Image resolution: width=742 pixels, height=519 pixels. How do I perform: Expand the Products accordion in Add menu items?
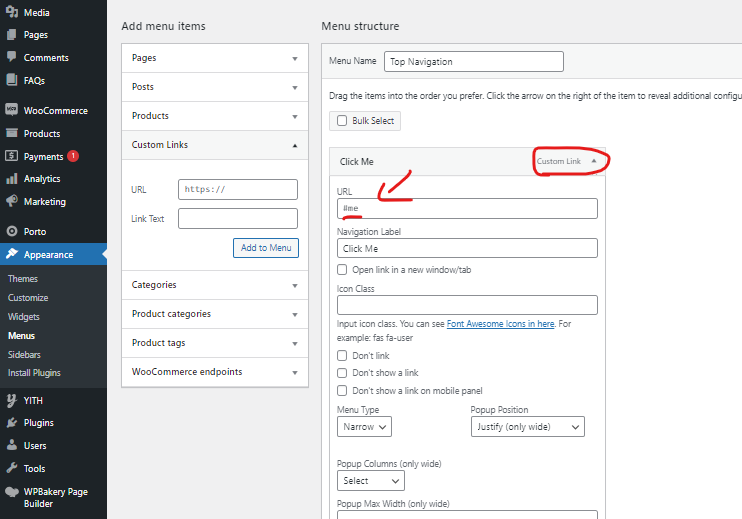tap(215, 116)
